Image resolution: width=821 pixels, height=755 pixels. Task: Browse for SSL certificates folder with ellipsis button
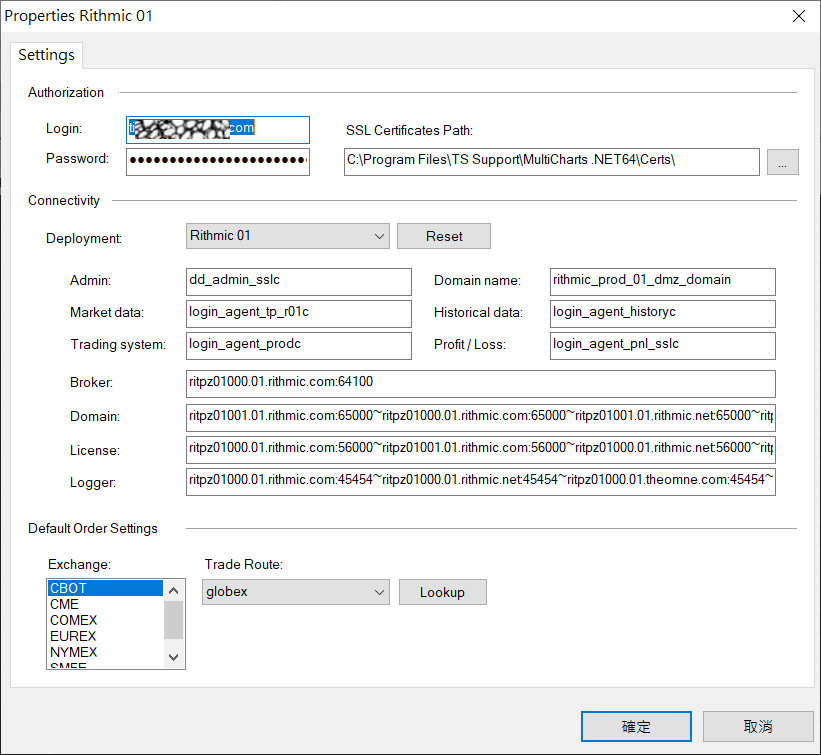pyautogui.click(x=783, y=162)
